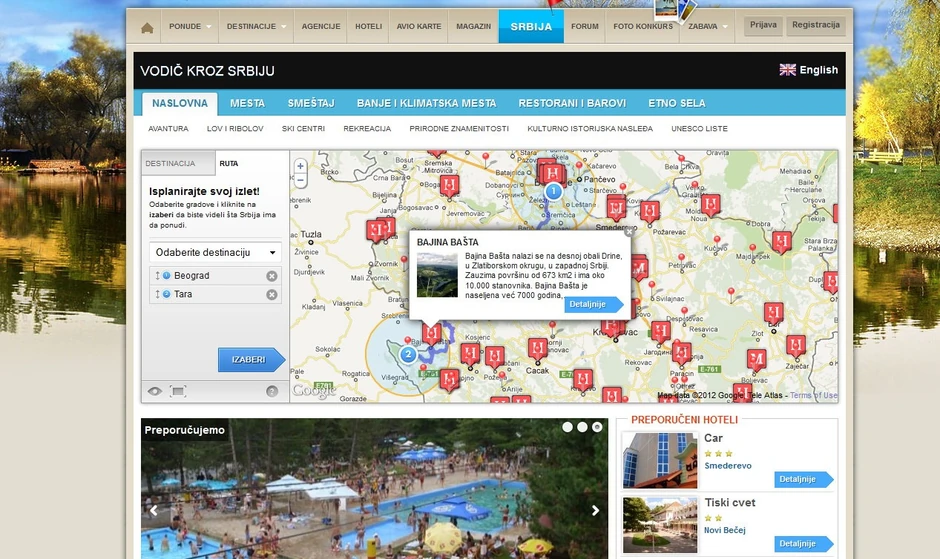
Task: Zoom in on the map
Action: point(300,166)
